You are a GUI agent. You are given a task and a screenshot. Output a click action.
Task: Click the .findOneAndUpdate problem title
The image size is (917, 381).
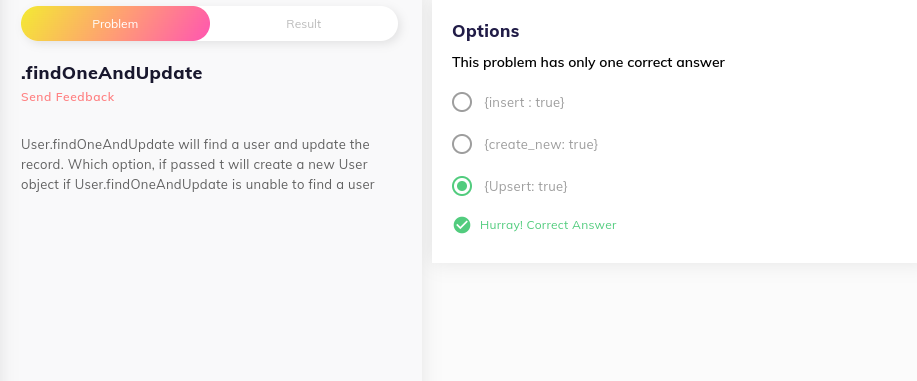(x=112, y=73)
